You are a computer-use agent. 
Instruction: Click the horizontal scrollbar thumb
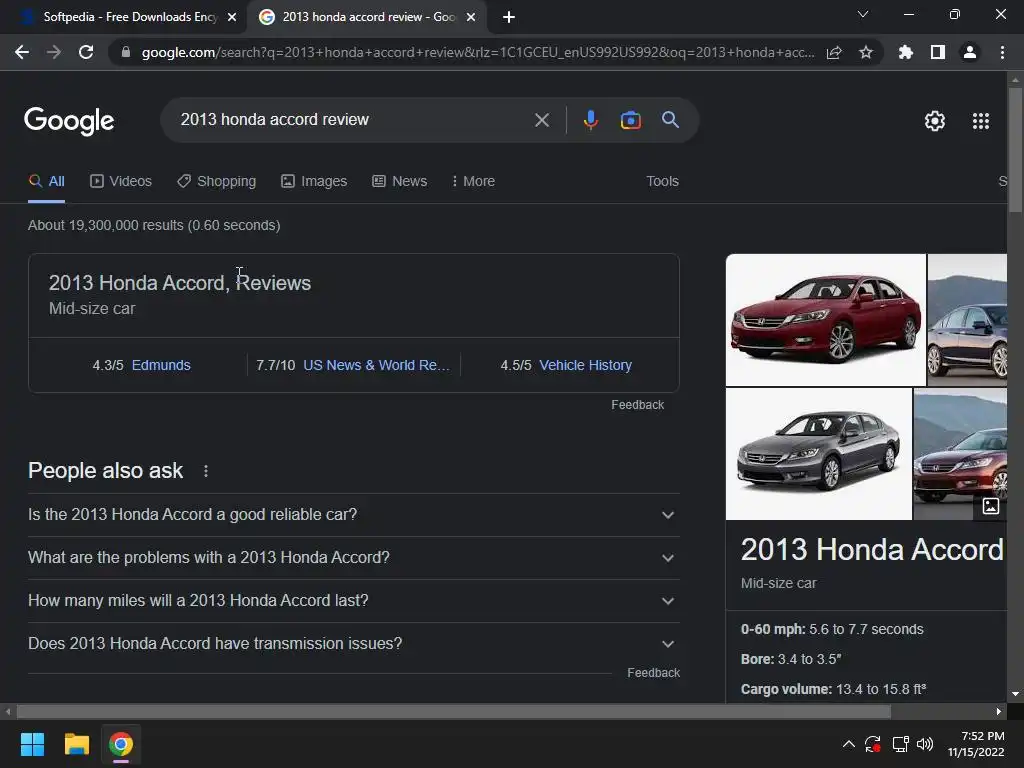[x=453, y=711]
